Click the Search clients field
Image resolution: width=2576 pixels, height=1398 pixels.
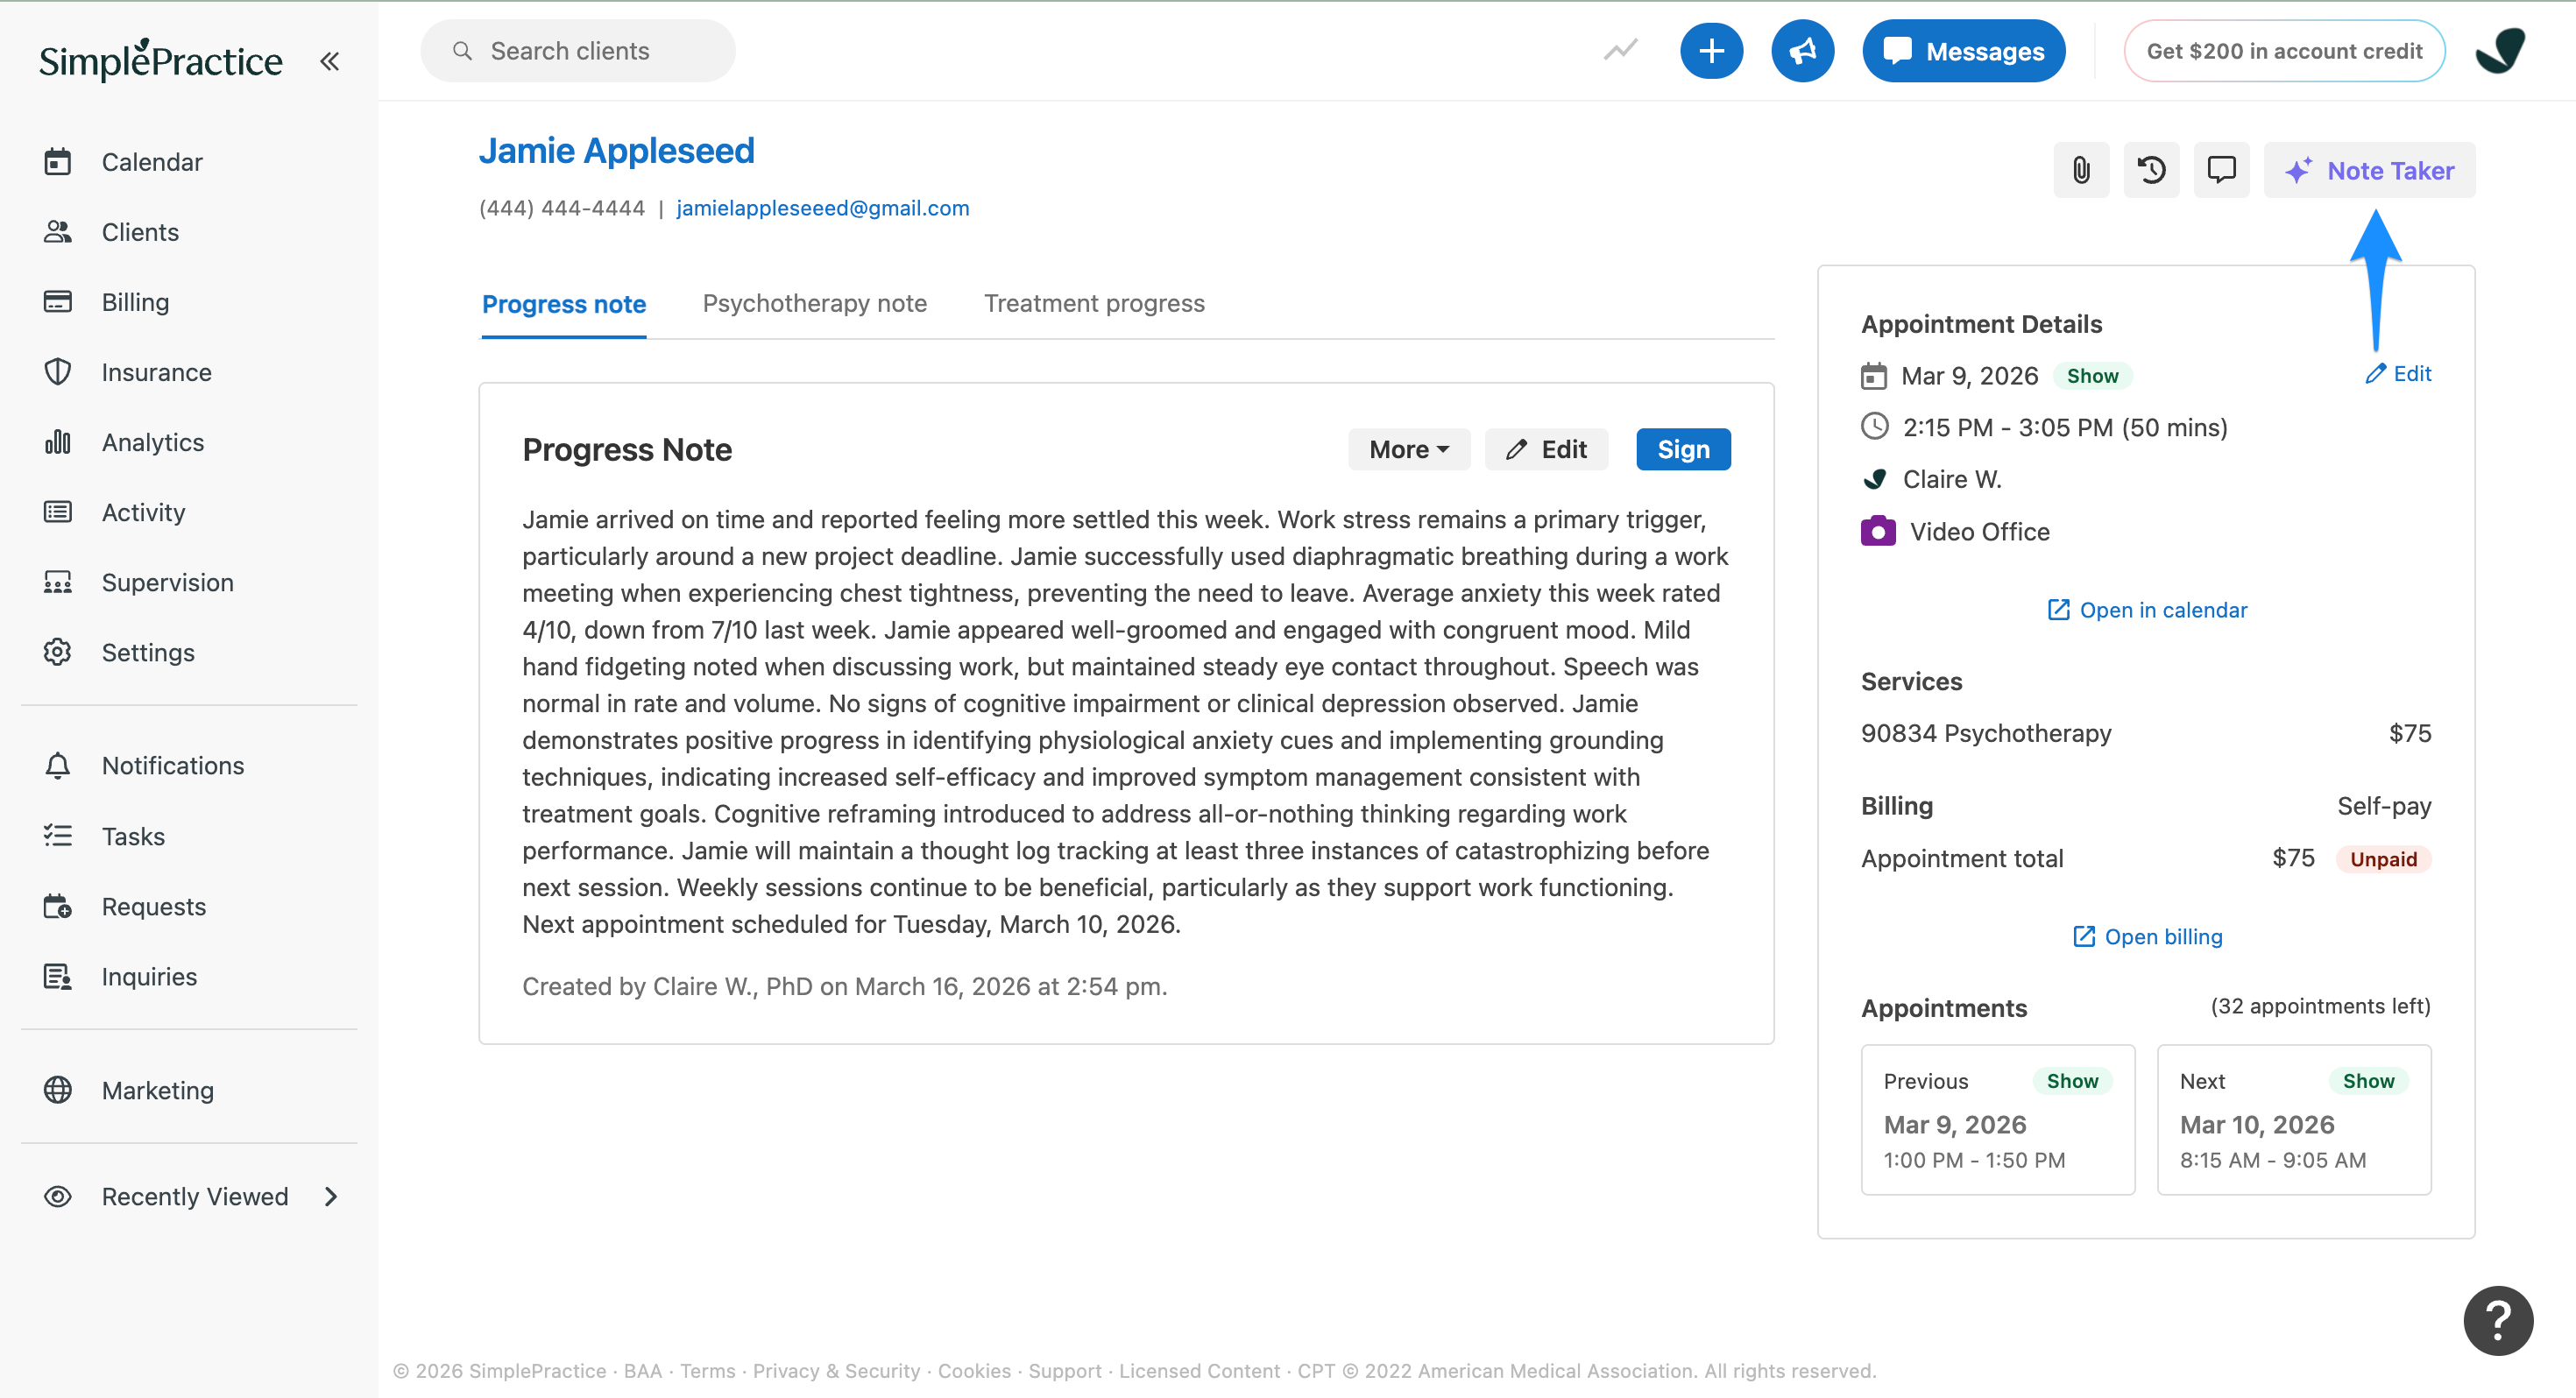tap(578, 51)
